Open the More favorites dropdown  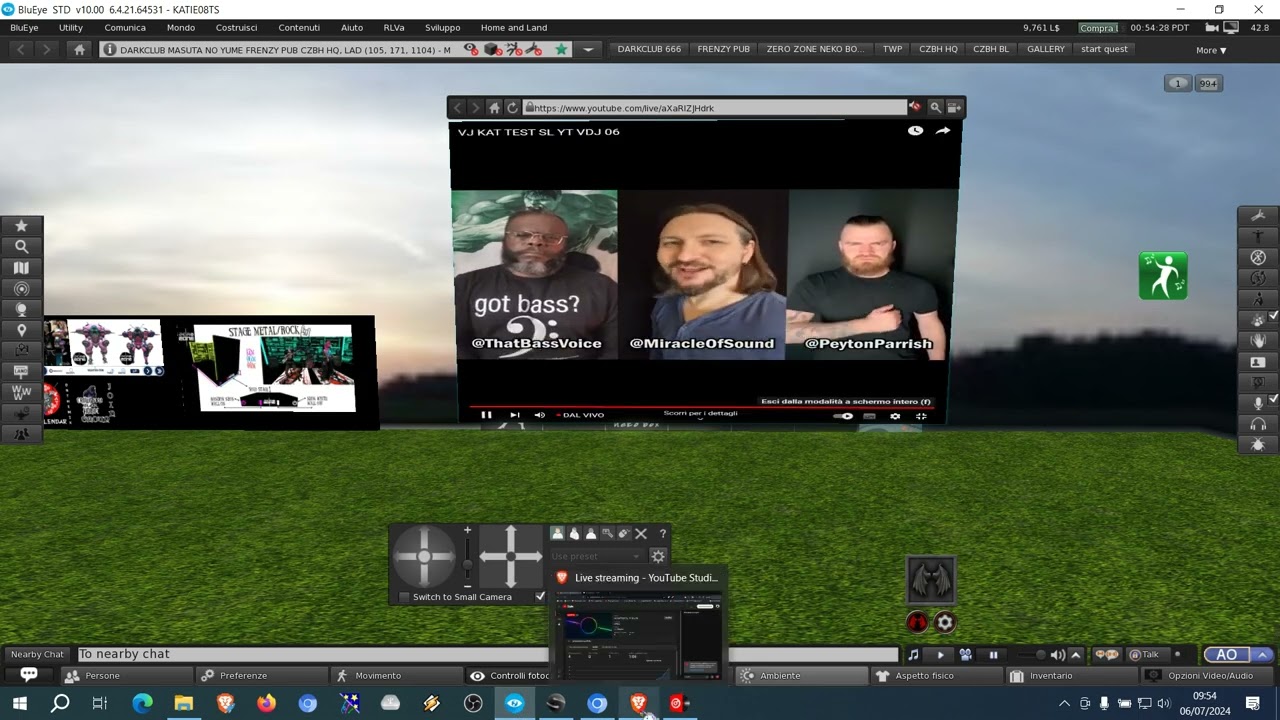click(x=1211, y=50)
